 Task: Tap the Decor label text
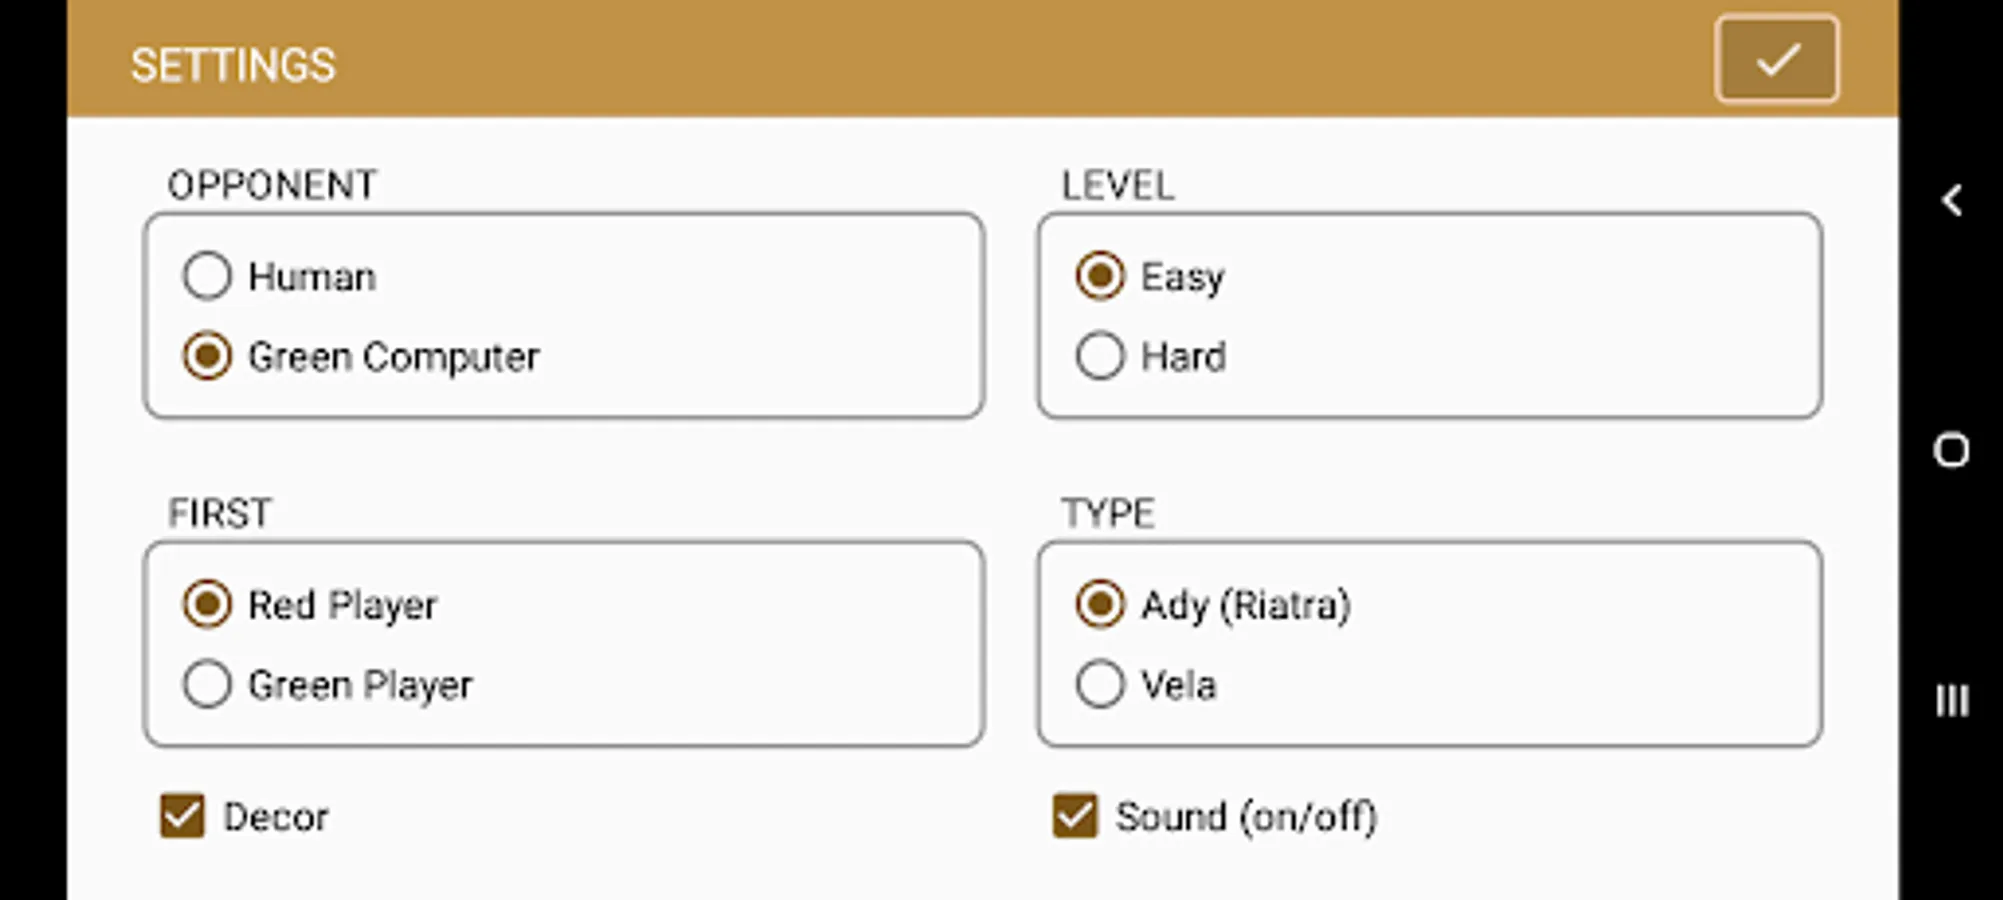[275, 817]
